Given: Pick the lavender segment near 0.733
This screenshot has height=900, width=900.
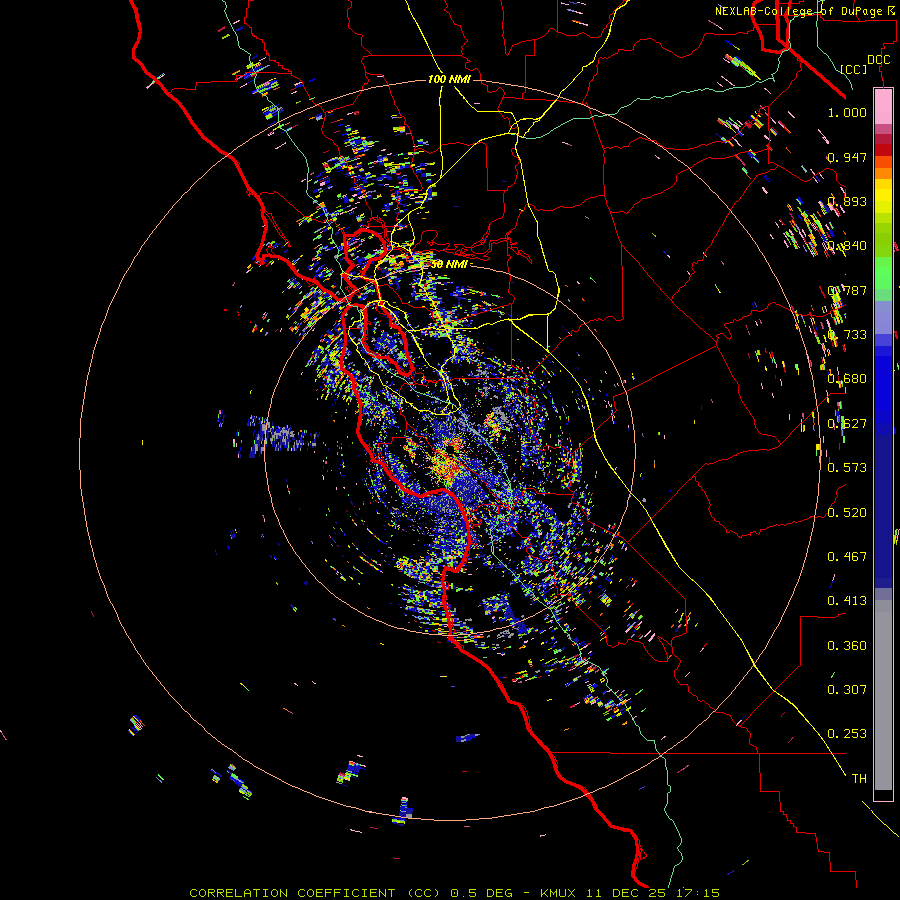Looking at the screenshot, I should (883, 317).
